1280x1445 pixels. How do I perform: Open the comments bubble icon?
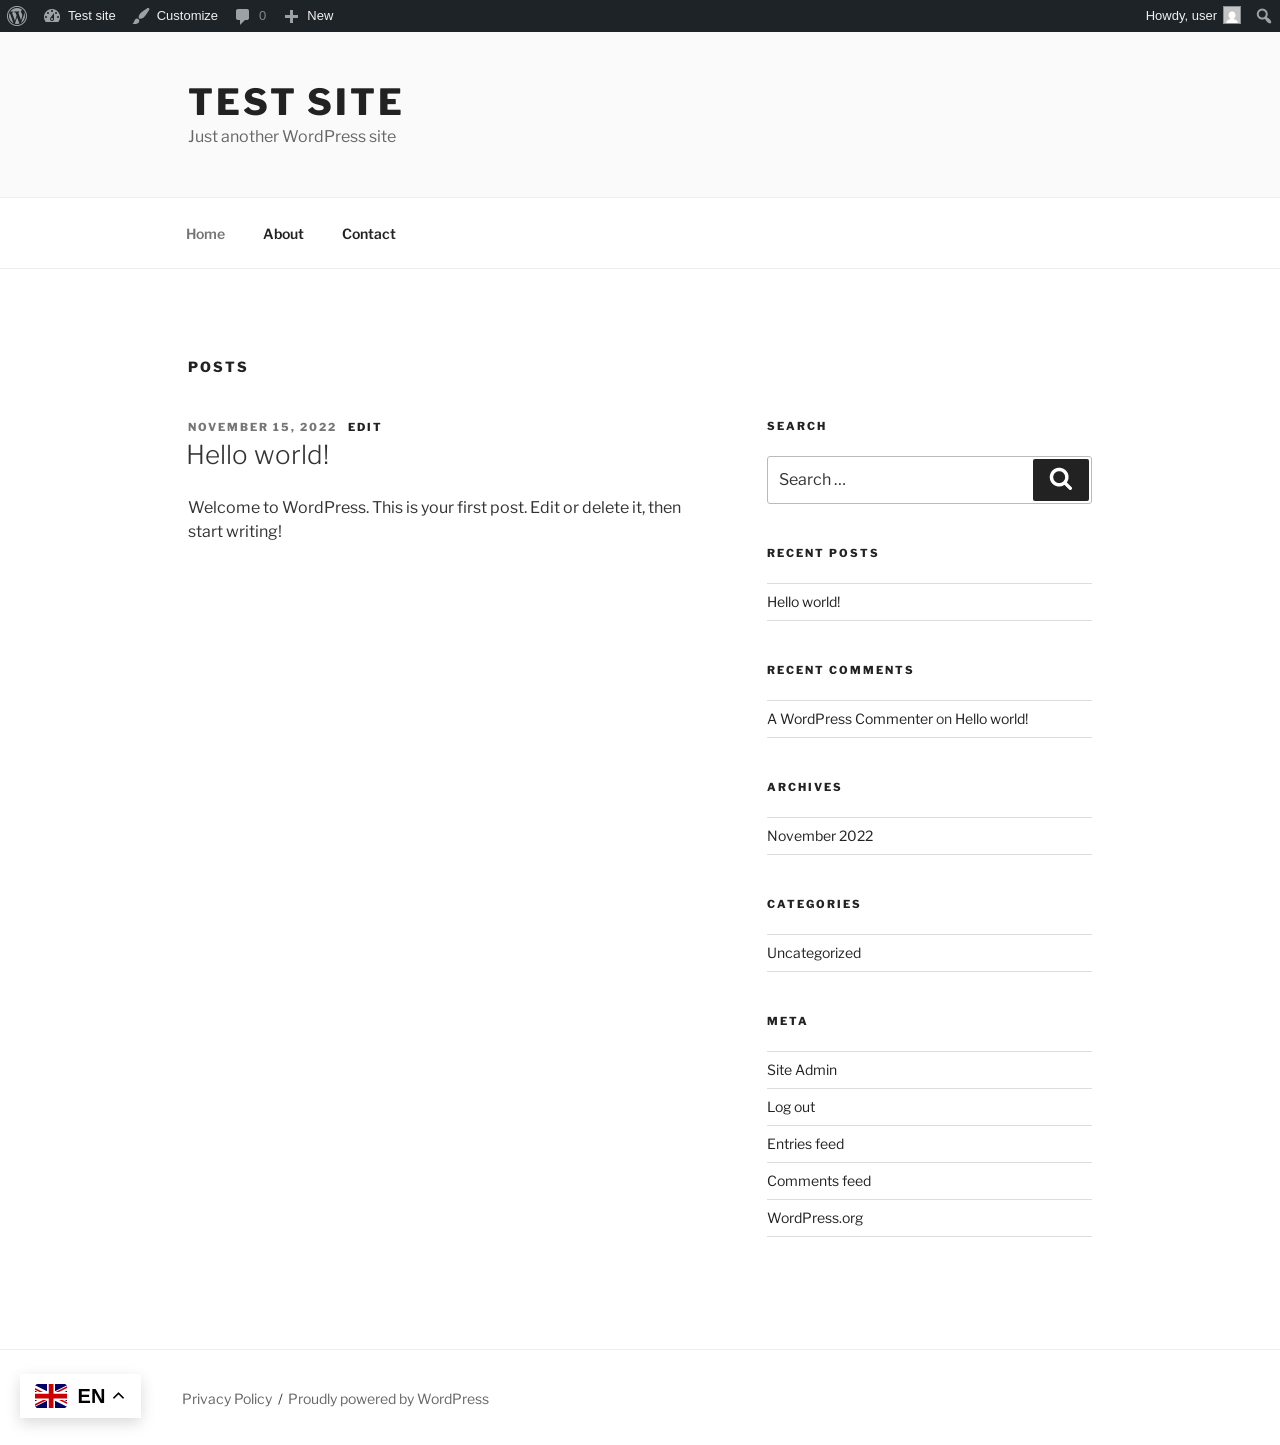[242, 16]
